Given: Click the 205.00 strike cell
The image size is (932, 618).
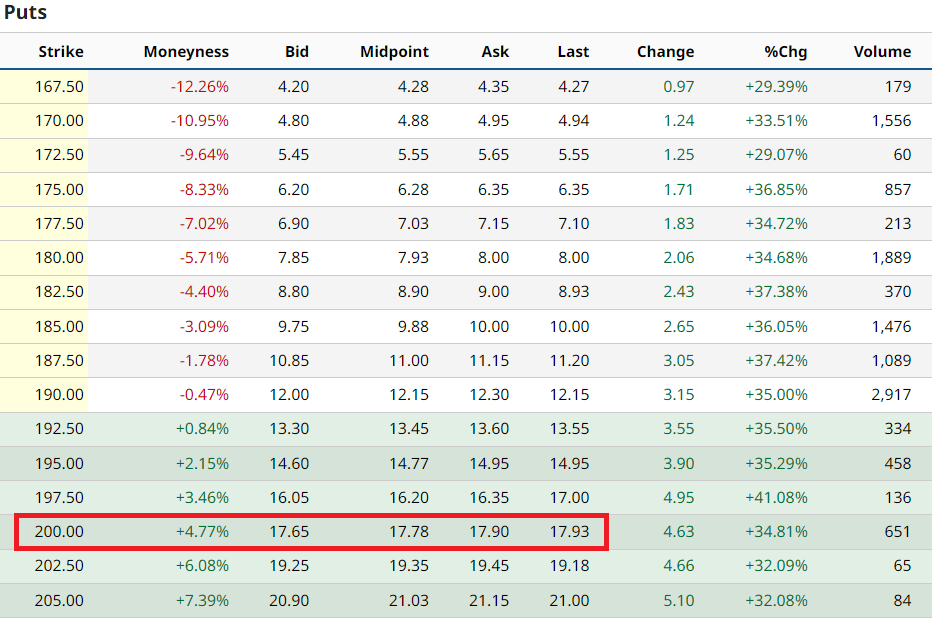Looking at the screenshot, I should point(61,601).
